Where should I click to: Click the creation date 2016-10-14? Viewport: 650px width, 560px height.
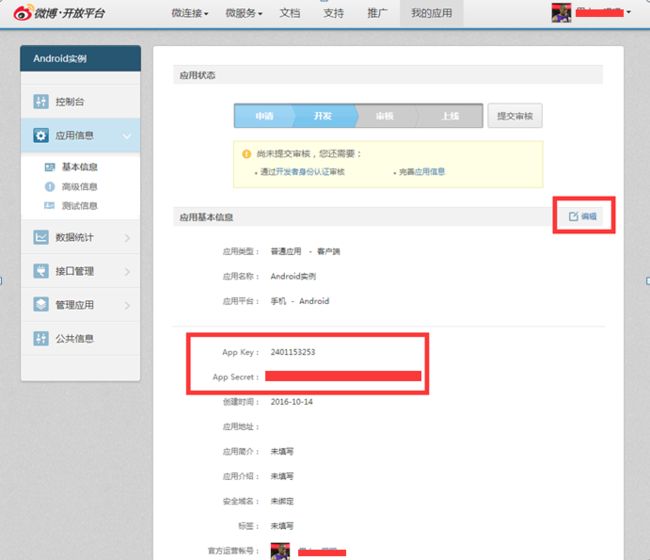coord(291,402)
